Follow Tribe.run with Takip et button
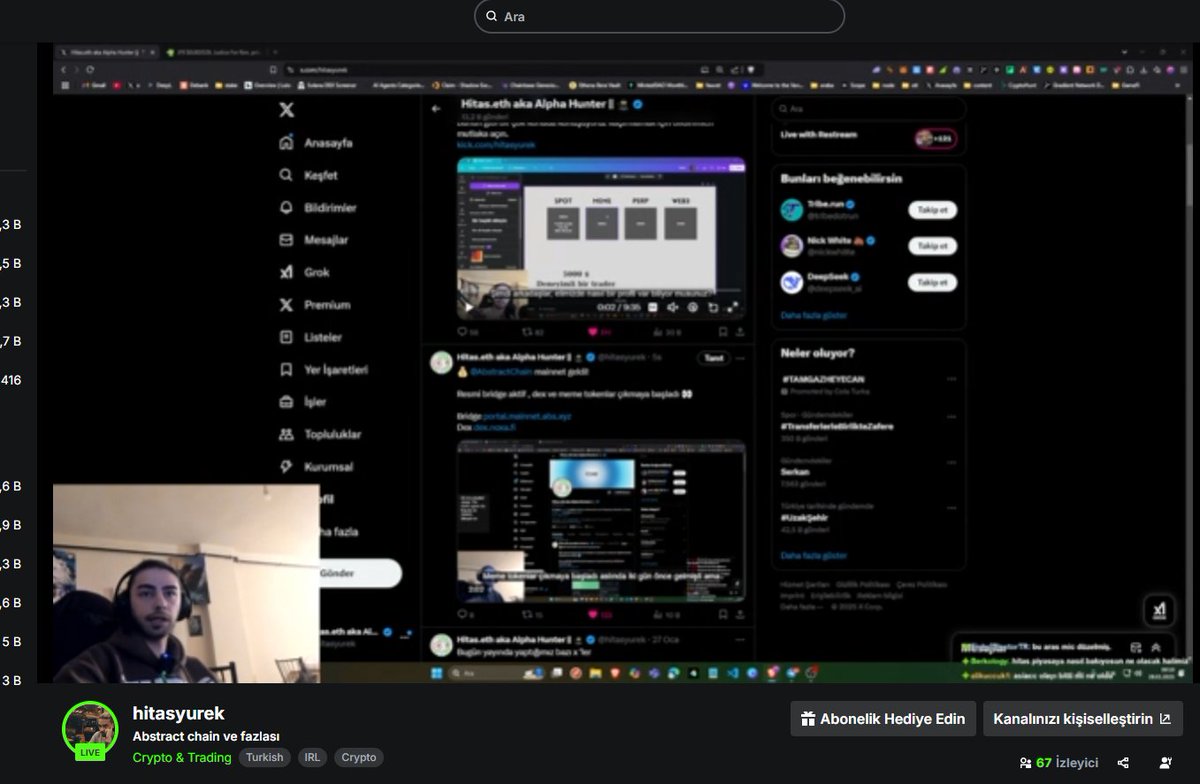This screenshot has height=784, width=1200. pos(932,210)
